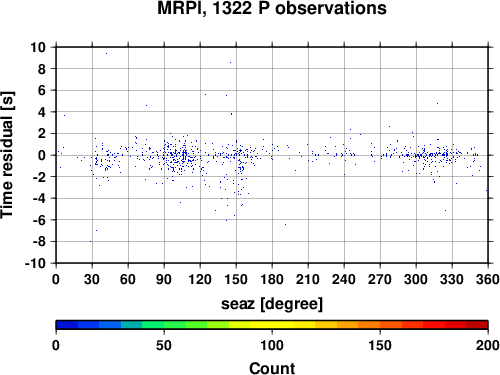Select the dark blue colorbar segment
500x375 pixels.
[67, 325]
